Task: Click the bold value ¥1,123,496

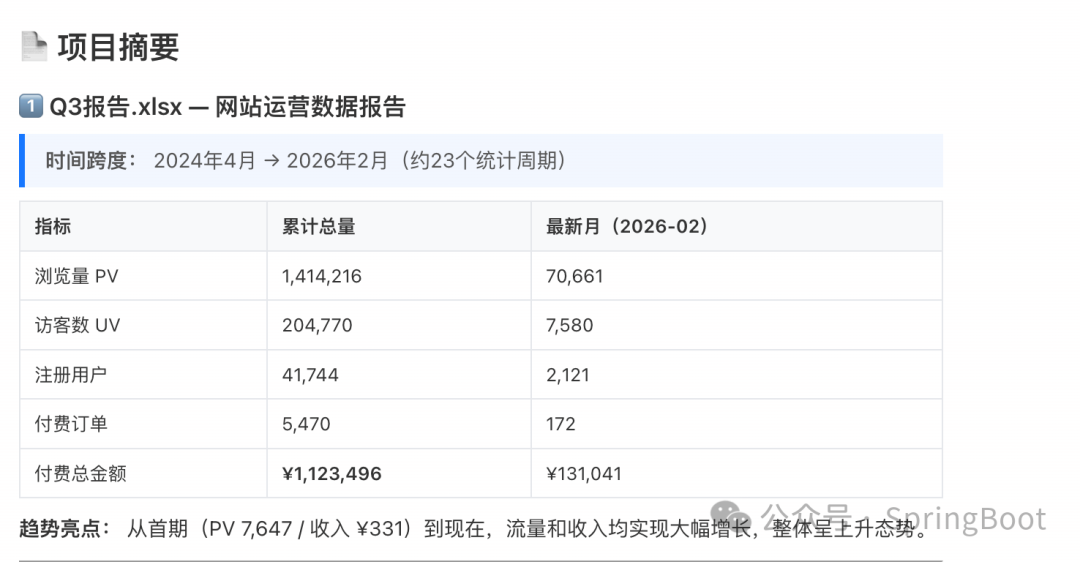Action: 331,473
